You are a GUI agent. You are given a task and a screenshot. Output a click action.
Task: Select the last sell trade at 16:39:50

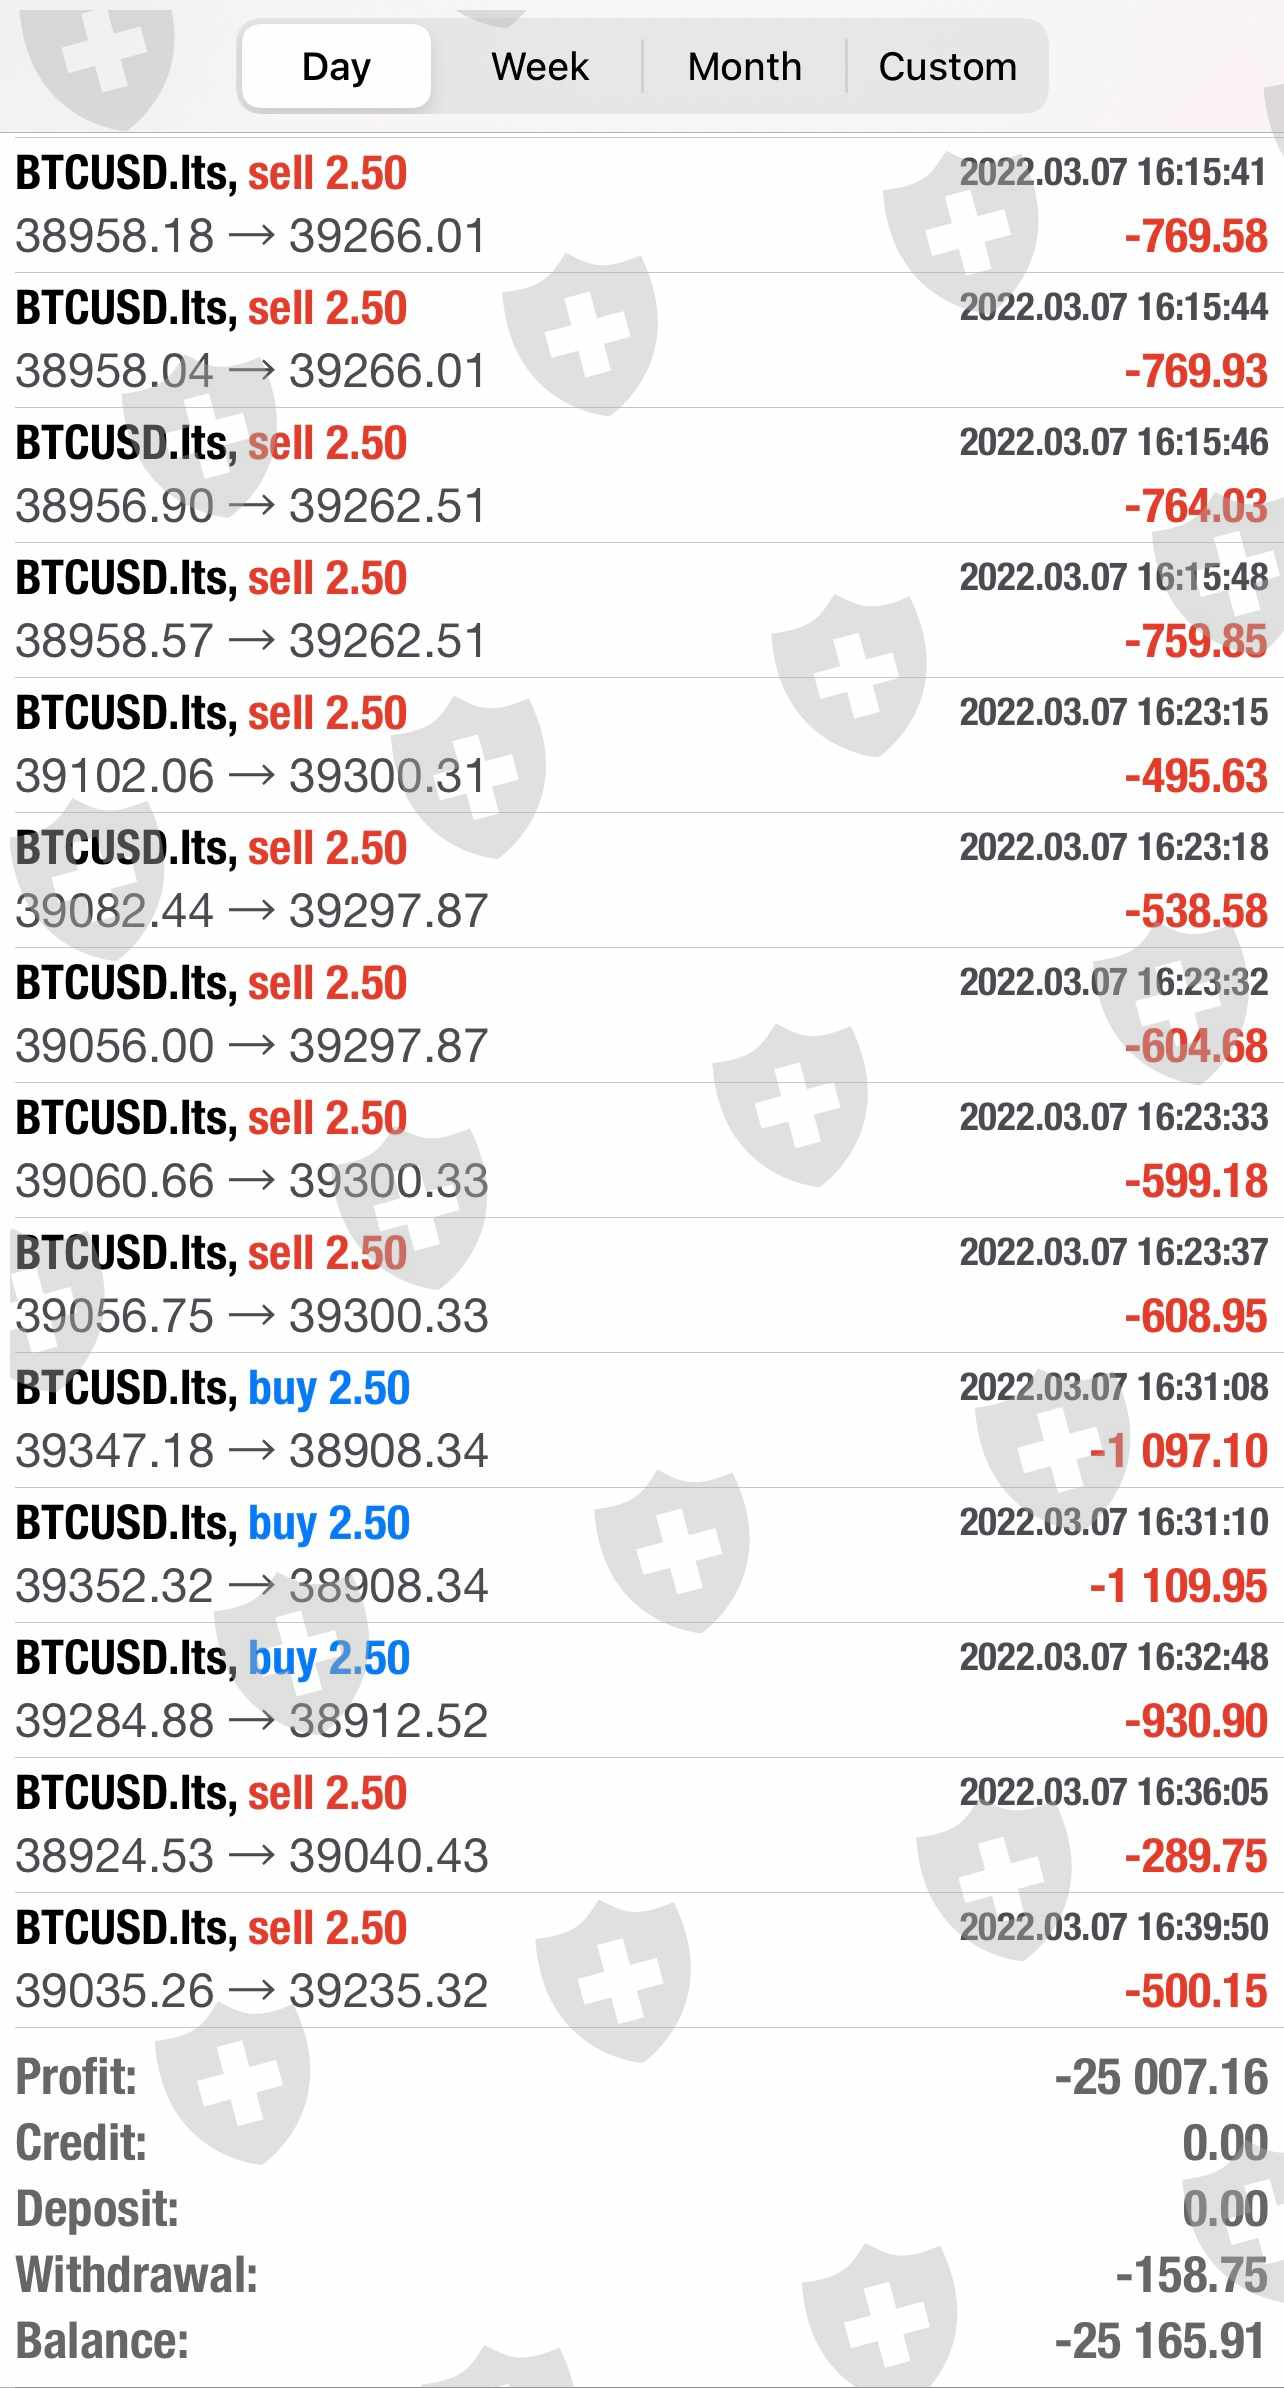coord(640,1960)
